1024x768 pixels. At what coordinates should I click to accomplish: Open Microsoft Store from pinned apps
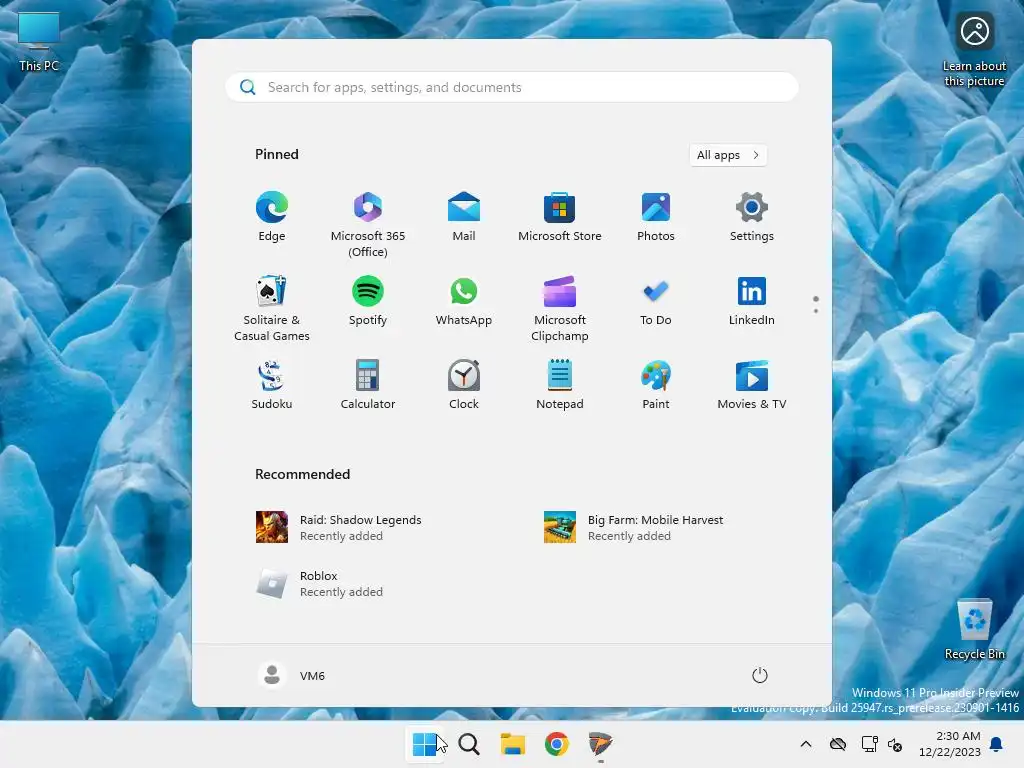[x=560, y=217]
